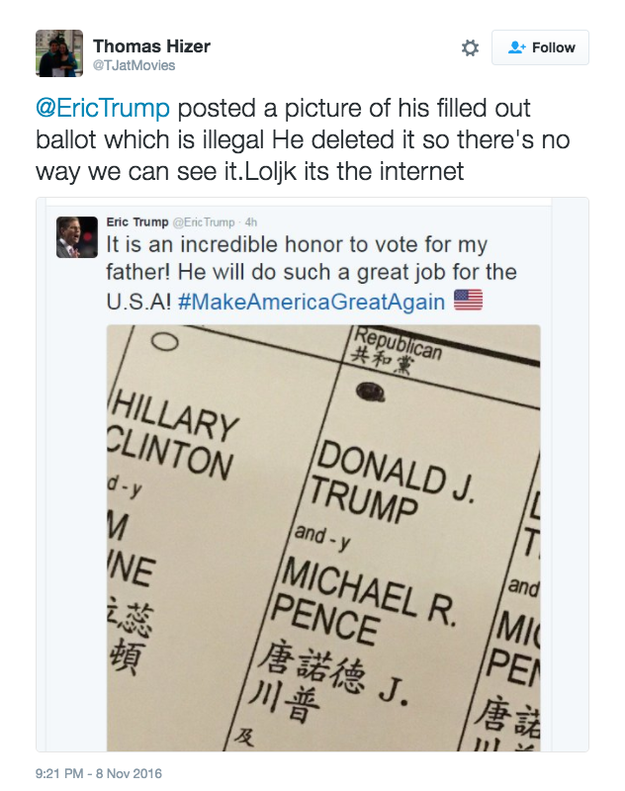Click the Follow button

coord(540,47)
